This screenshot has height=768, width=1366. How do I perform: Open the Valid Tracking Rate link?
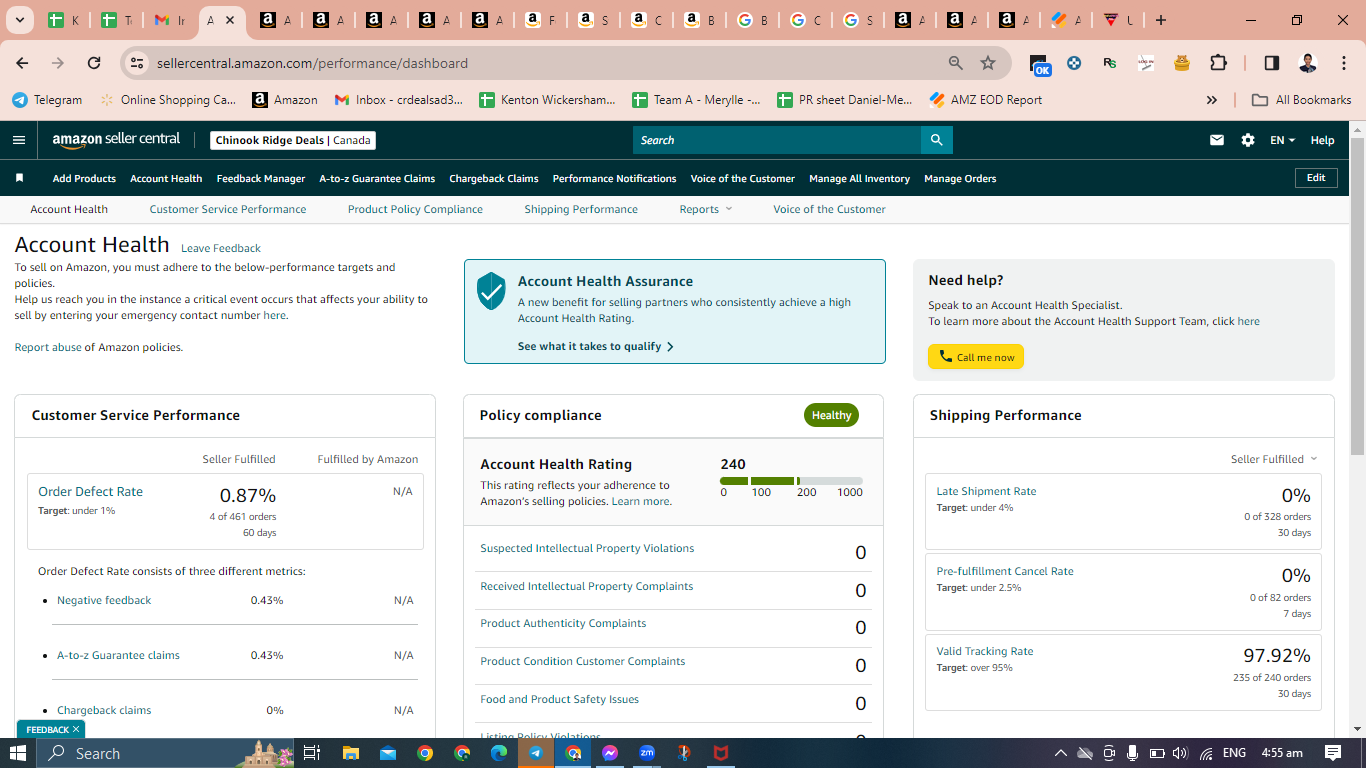(985, 651)
